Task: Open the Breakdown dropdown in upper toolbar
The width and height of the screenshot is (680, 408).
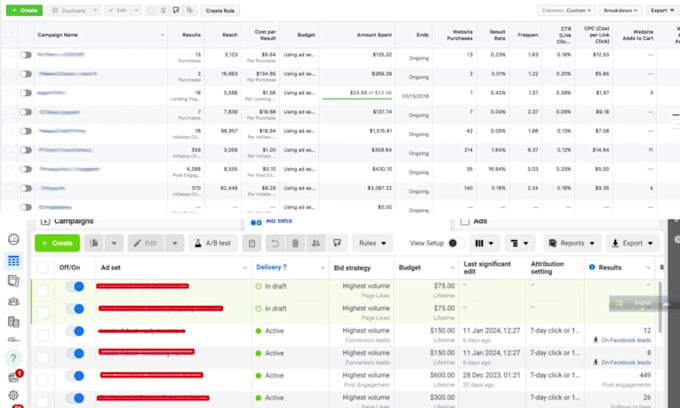Action: click(x=621, y=10)
